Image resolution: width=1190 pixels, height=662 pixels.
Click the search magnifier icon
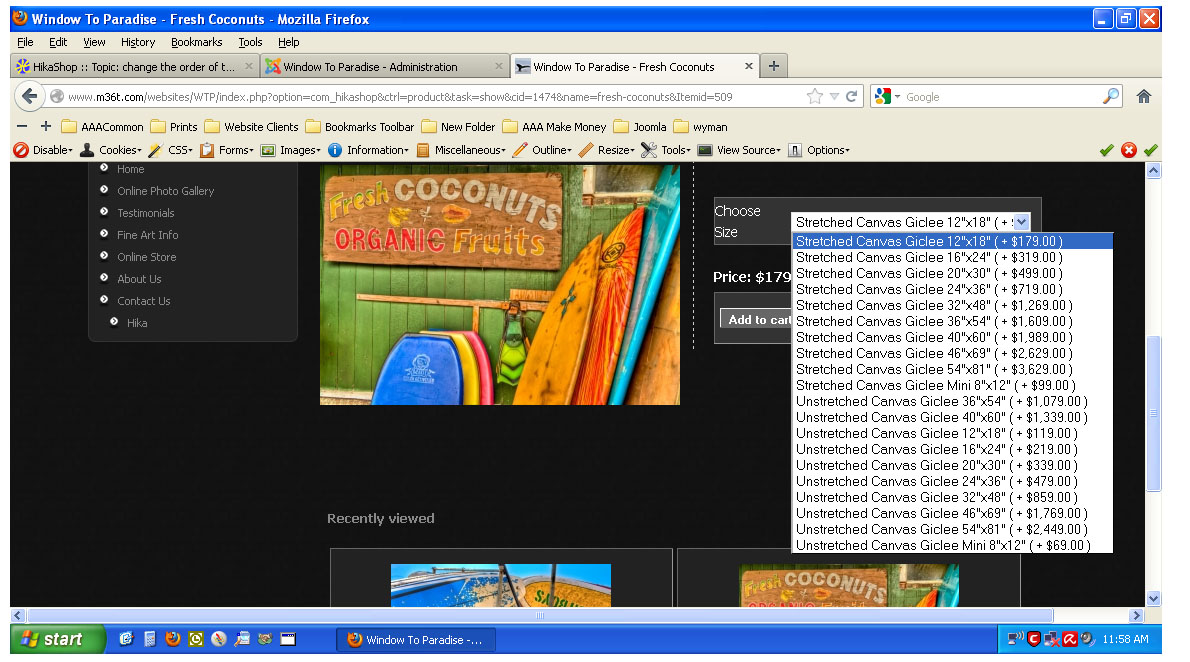click(1111, 97)
